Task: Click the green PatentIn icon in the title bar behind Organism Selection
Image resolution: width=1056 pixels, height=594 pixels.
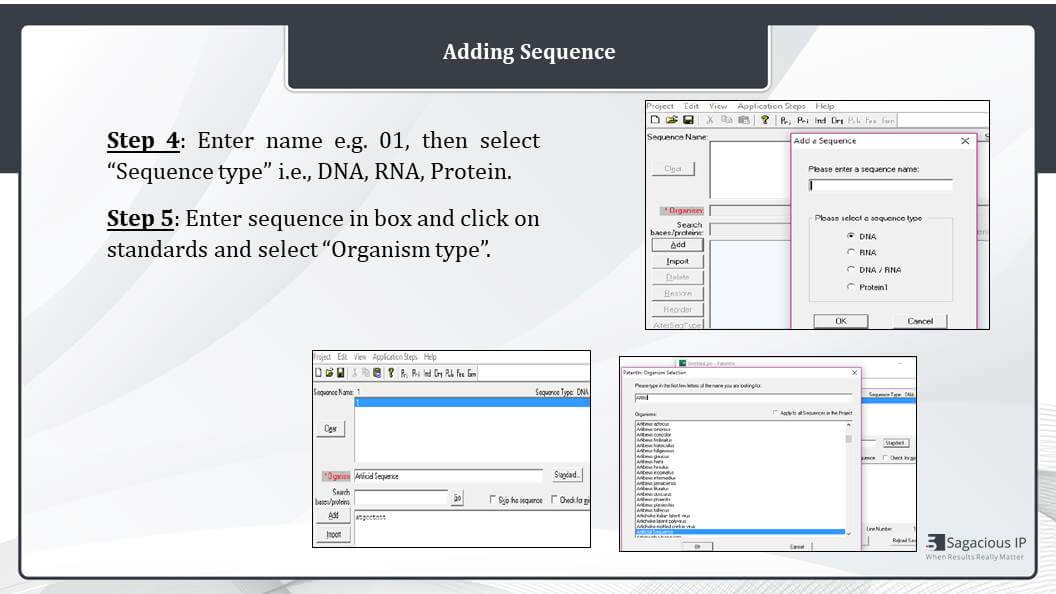Action: [x=682, y=363]
